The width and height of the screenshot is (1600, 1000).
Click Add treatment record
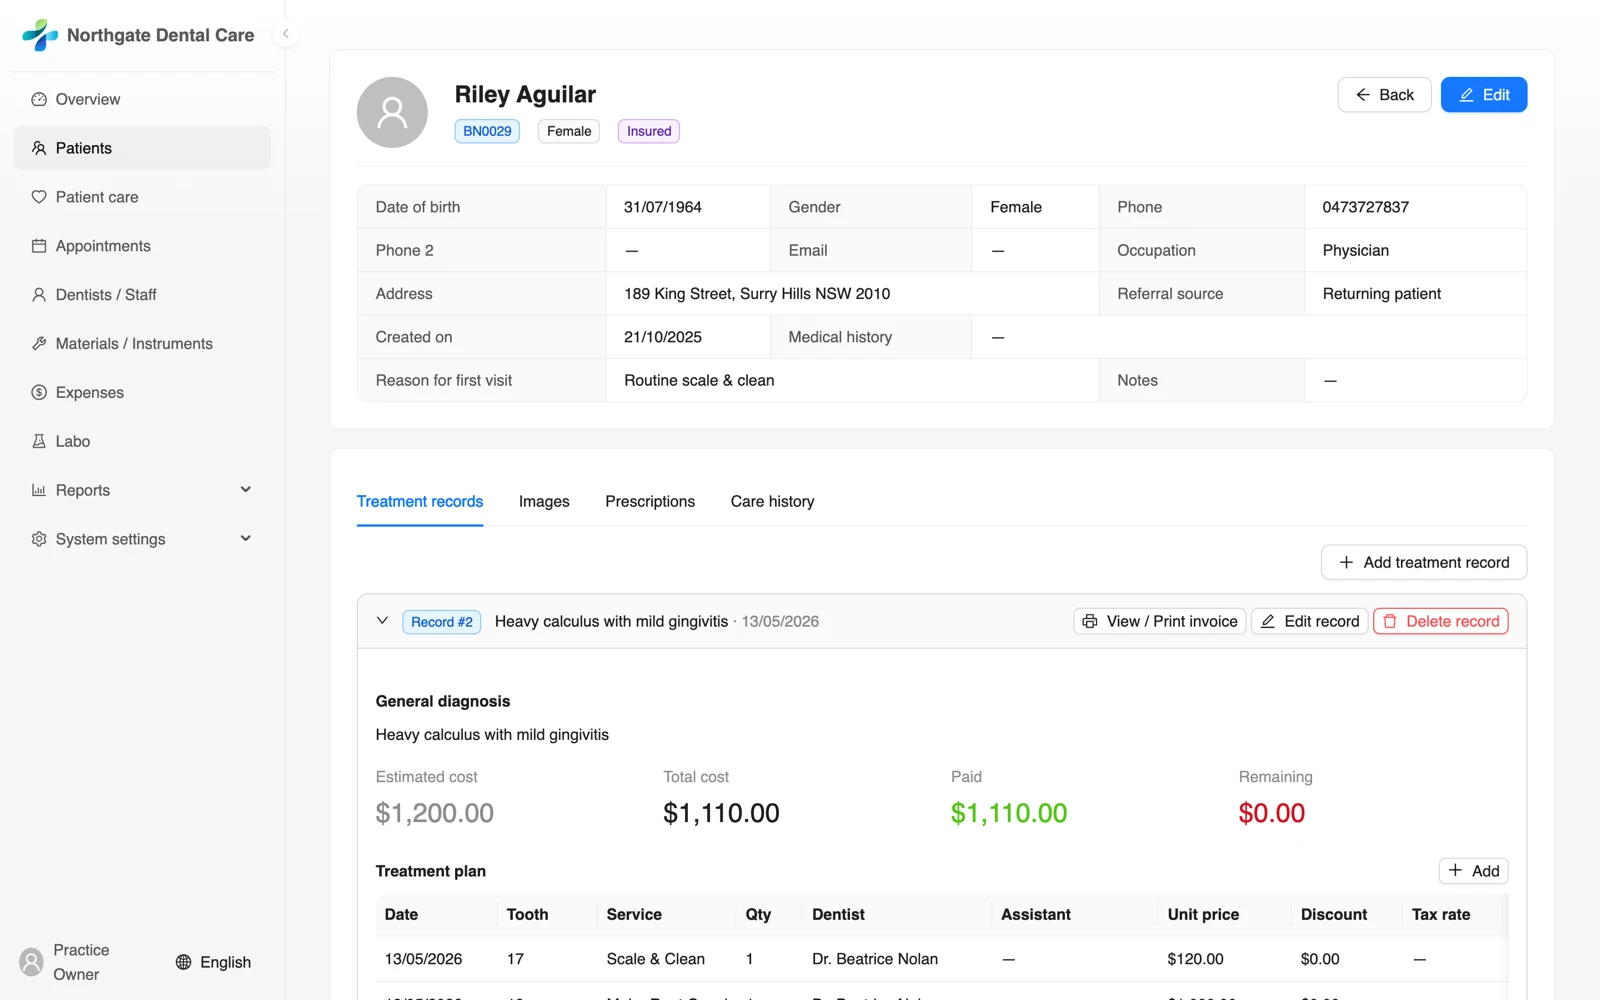[x=1424, y=562]
